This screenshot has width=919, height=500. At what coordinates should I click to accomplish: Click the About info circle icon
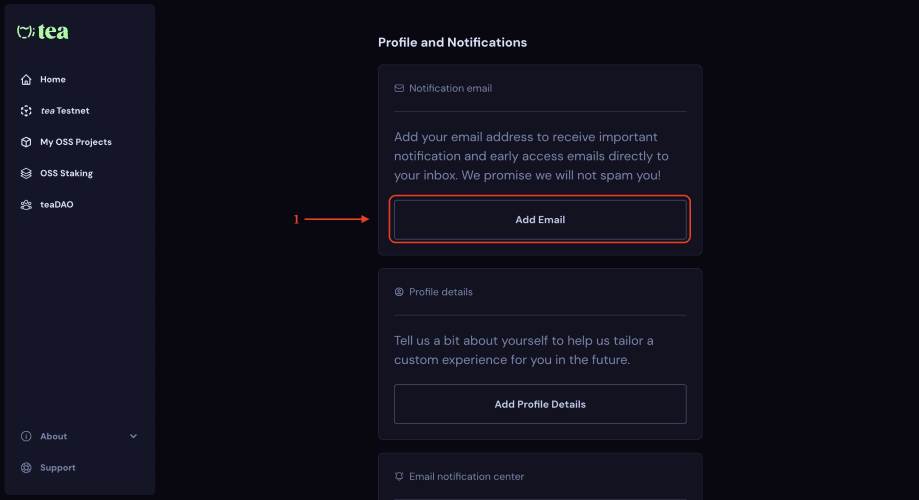(x=26, y=437)
